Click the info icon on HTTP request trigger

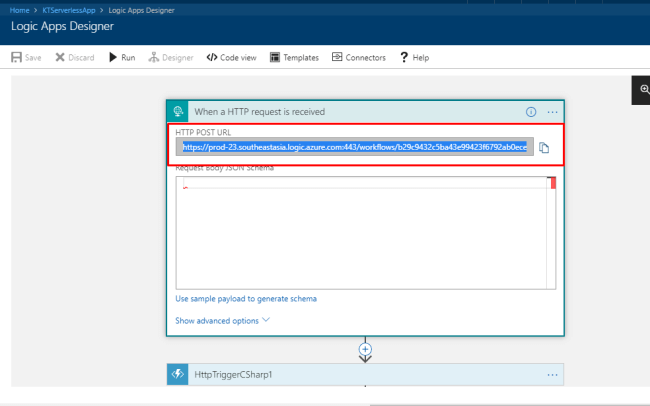[531, 112]
